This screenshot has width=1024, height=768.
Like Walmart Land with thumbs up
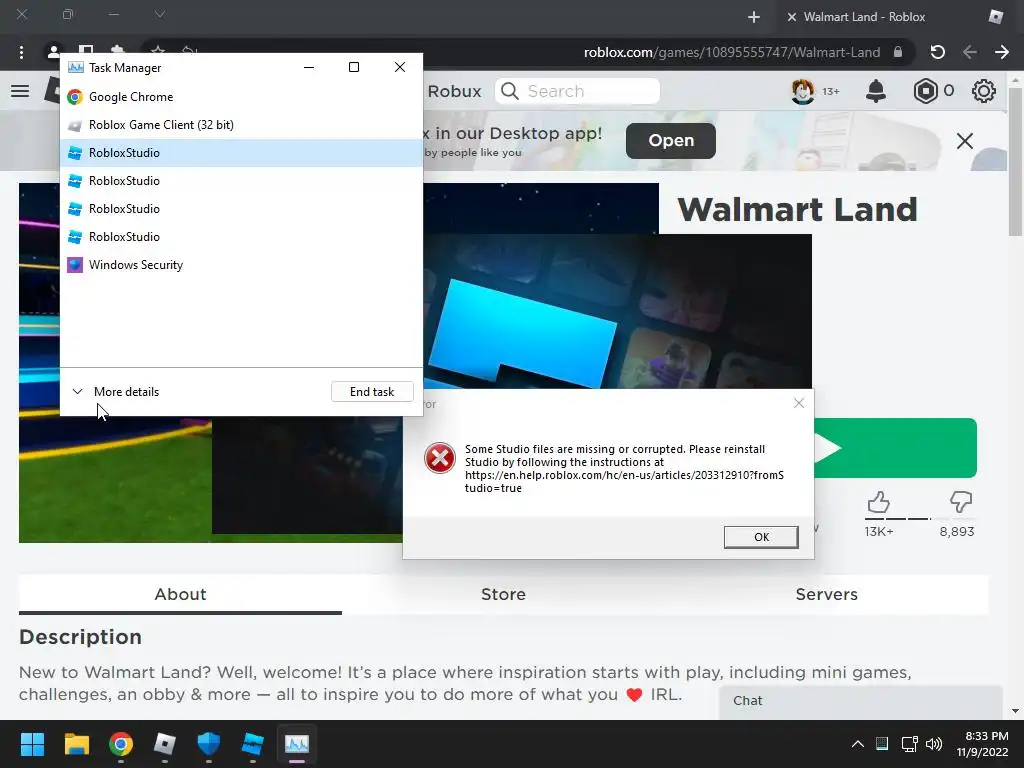click(x=879, y=502)
